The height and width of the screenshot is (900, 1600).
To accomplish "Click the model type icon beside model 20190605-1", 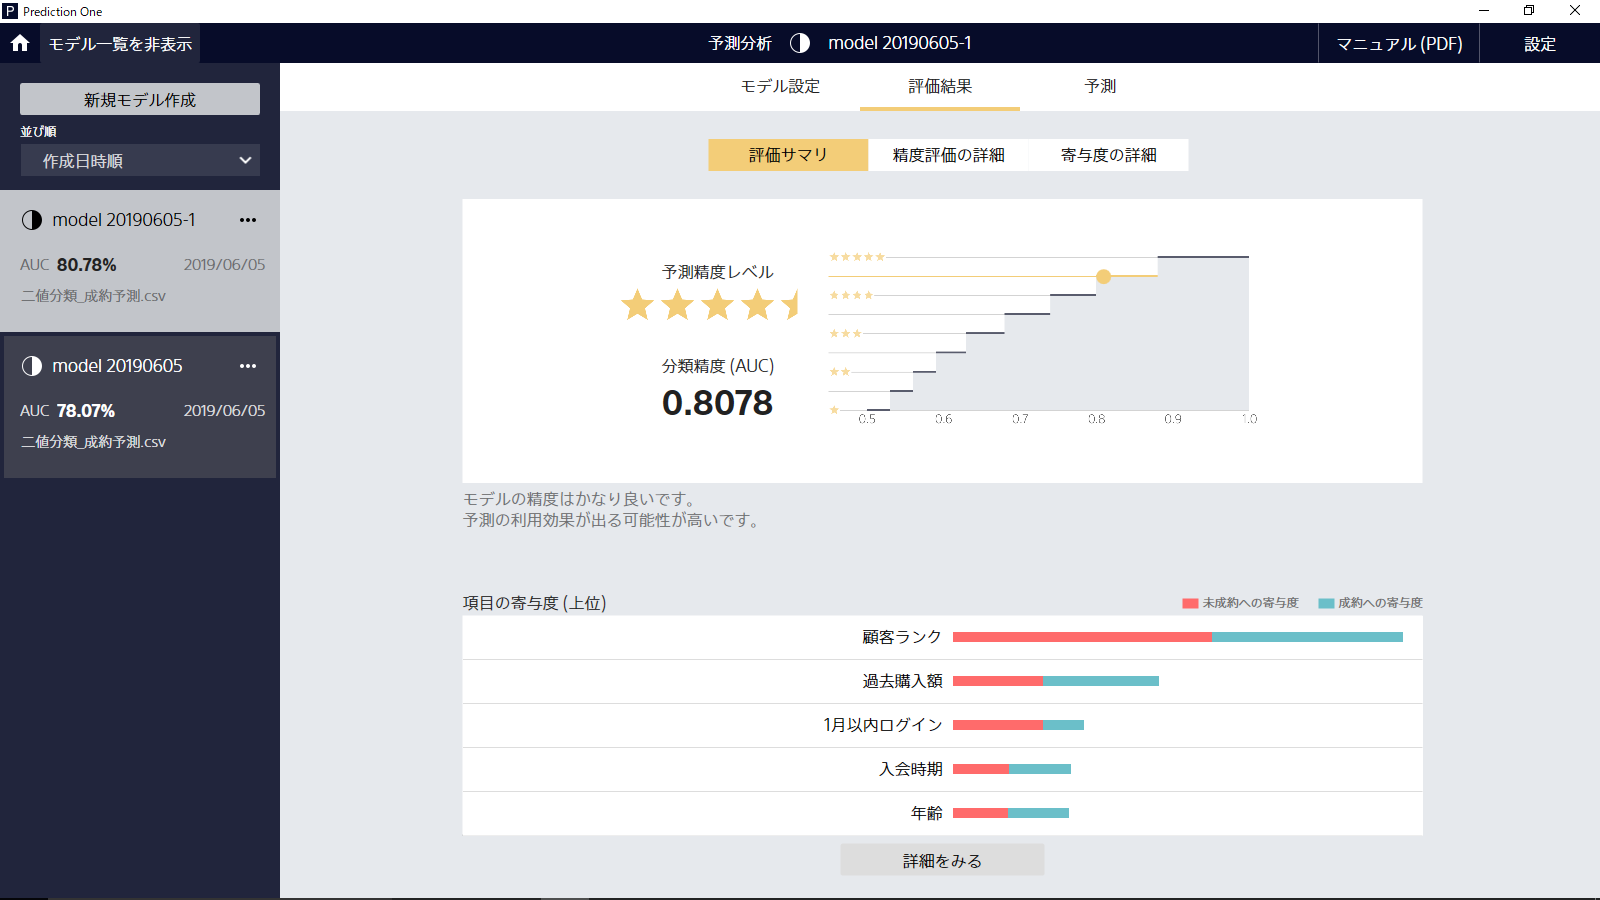I will point(29,219).
